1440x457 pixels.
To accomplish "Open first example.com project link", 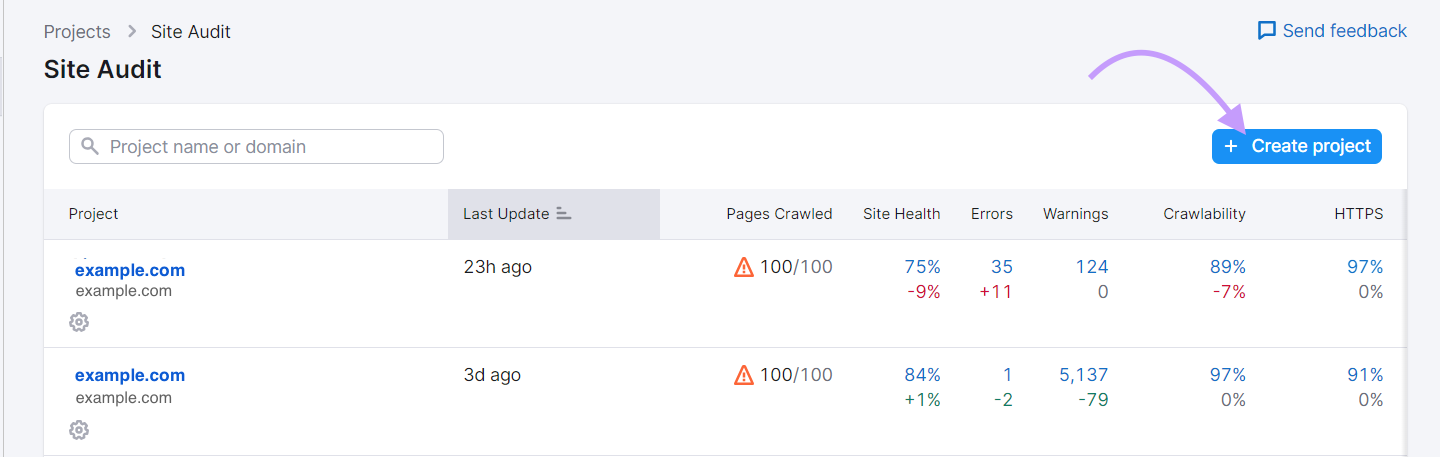I will point(130,270).
